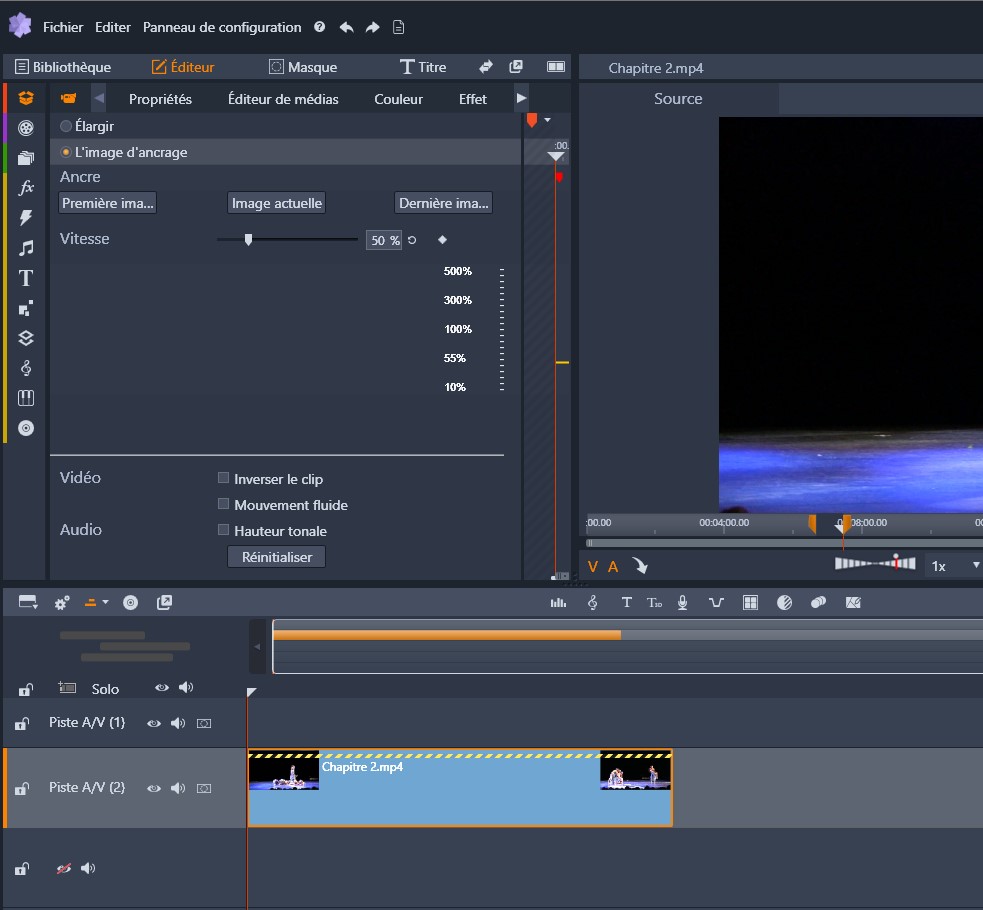
Task: Hide video for Piste A/V (1) track
Action: (x=154, y=722)
